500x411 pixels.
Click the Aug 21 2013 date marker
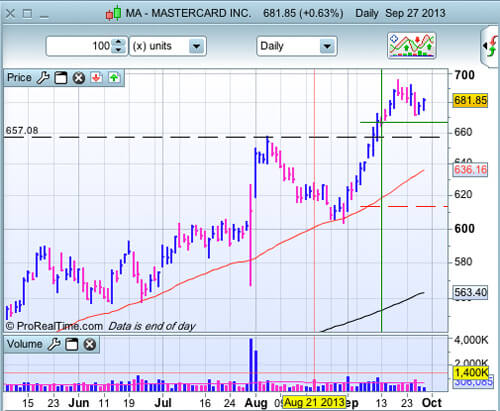314,402
